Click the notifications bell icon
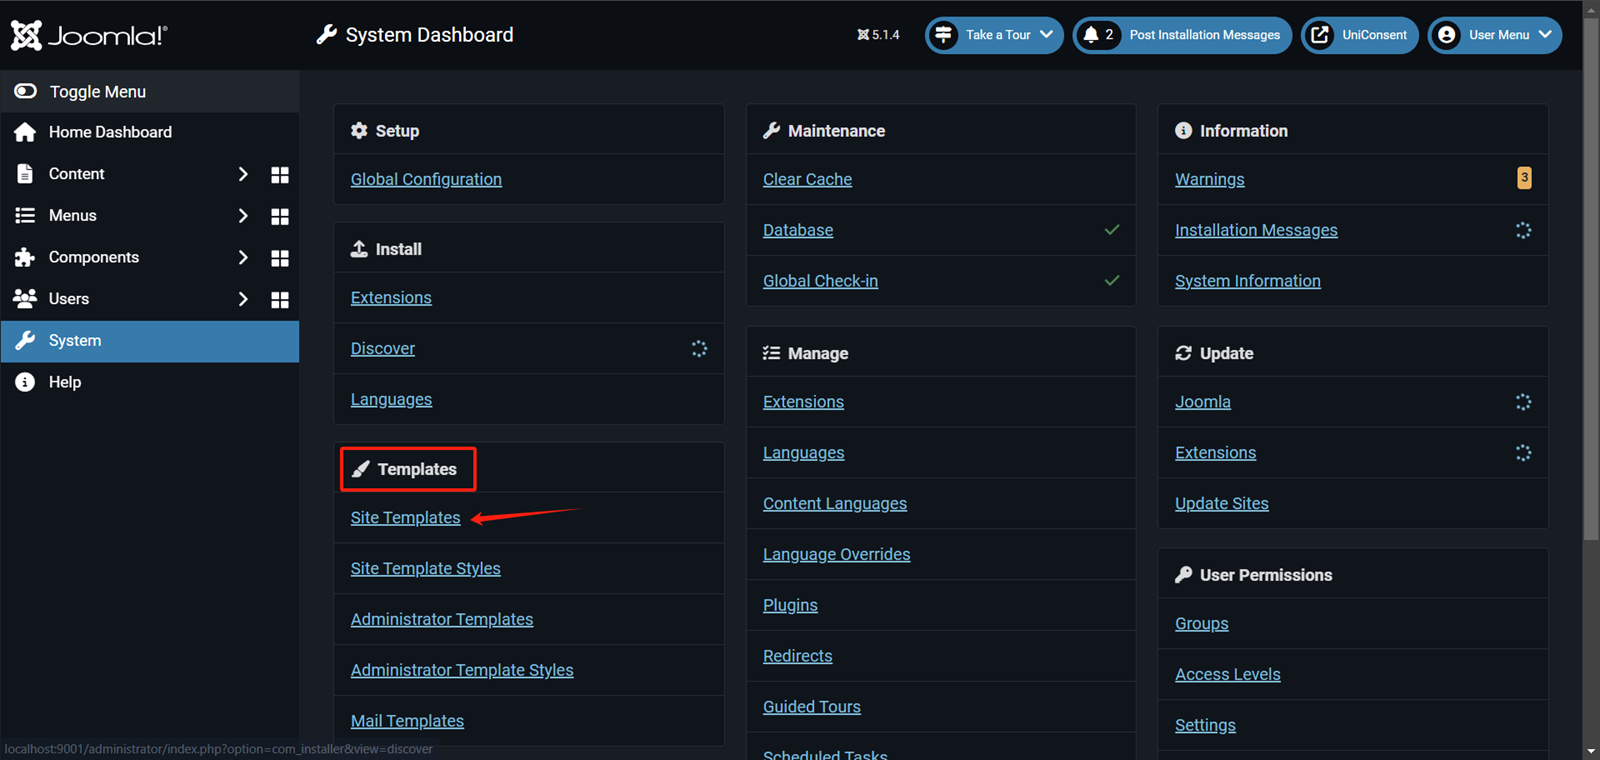This screenshot has height=760, width=1600. 1091,35
